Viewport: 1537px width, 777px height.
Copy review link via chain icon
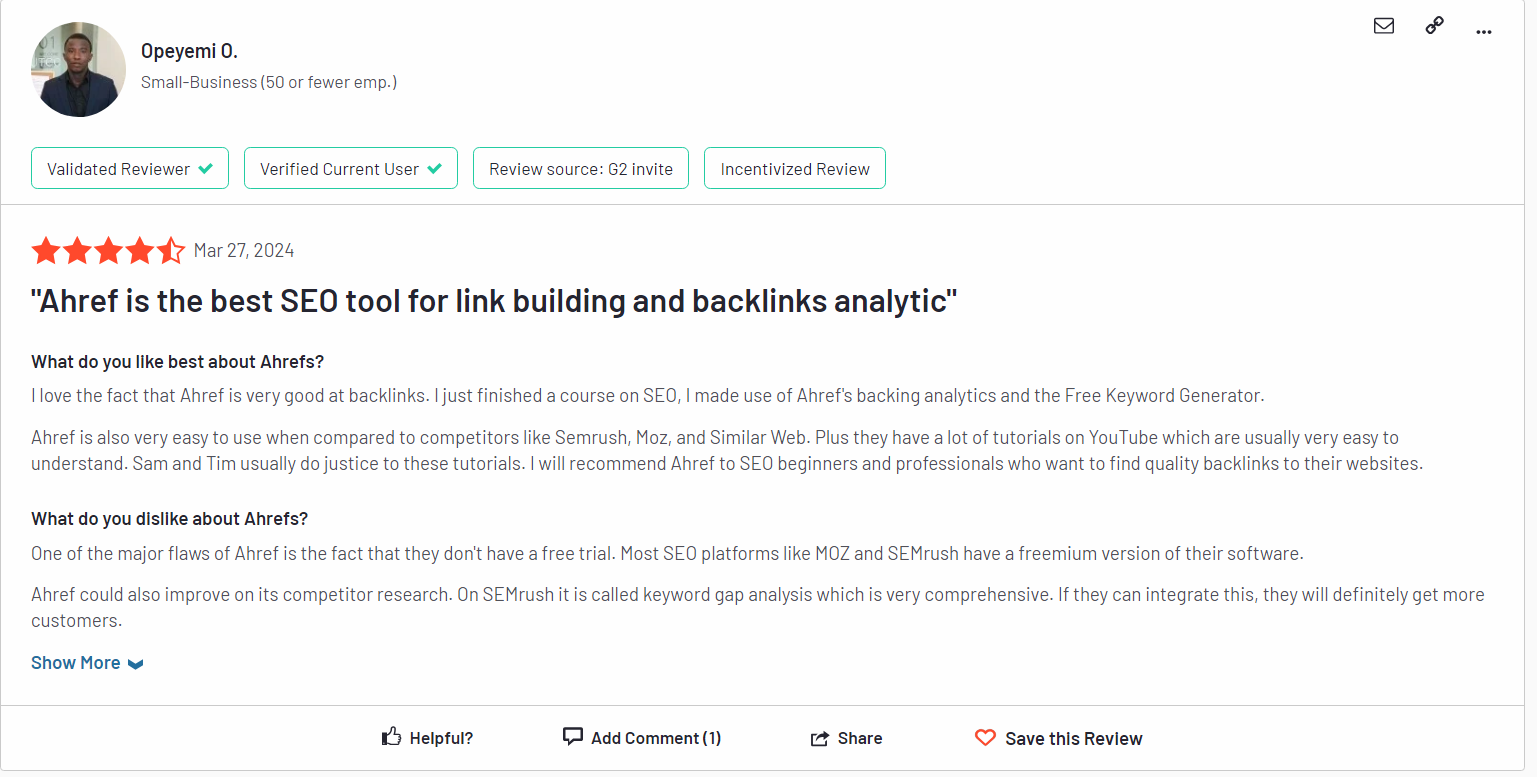pos(1435,26)
